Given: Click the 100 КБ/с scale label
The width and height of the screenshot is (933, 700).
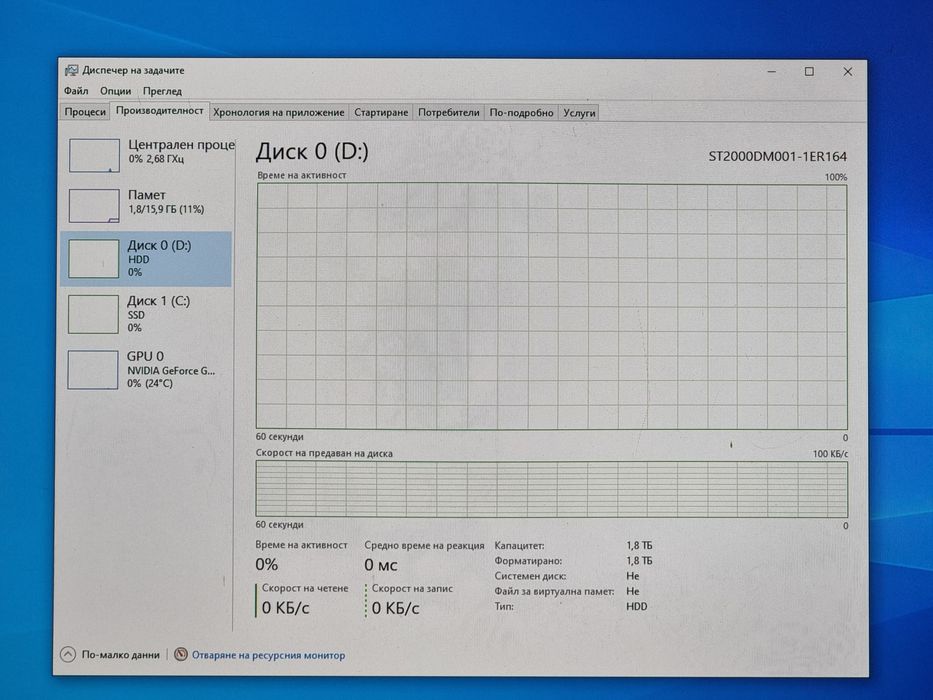Looking at the screenshot, I should (x=830, y=454).
